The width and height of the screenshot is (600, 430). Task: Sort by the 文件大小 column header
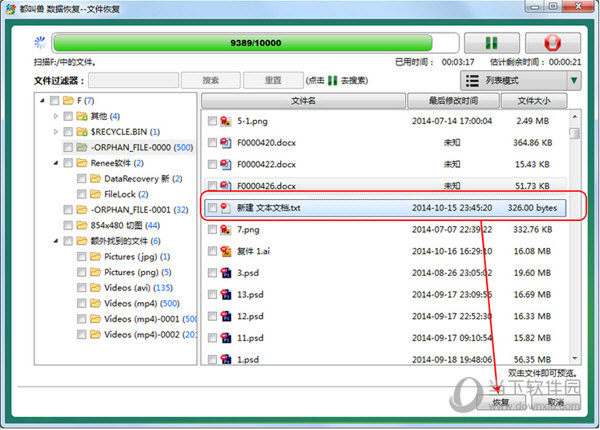[534, 101]
